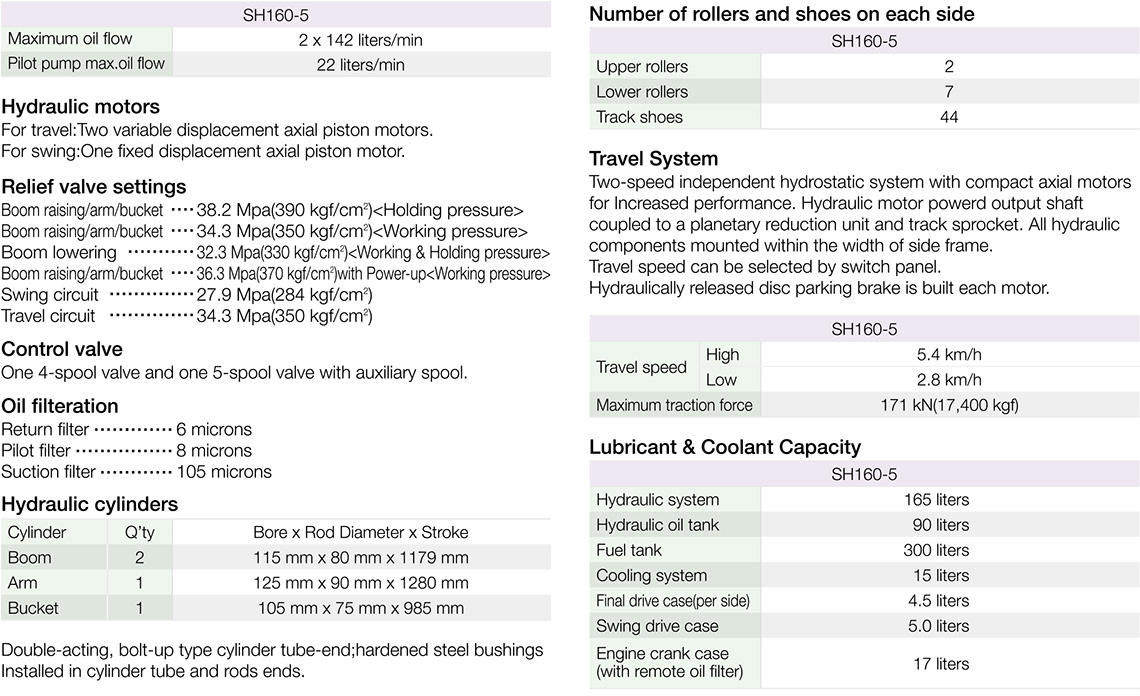
Task: Select the Hydraulic cylinders heading
Action: (90, 504)
